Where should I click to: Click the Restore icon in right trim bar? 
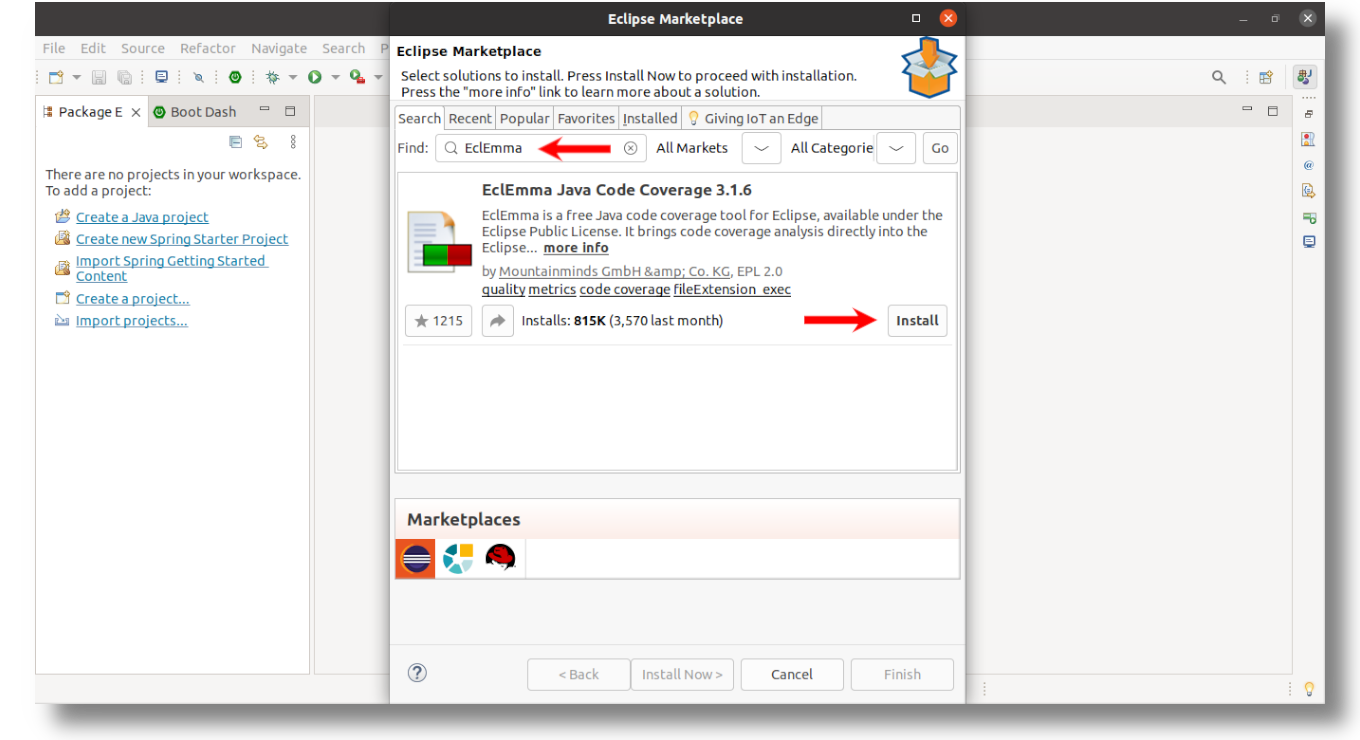coord(1309,115)
